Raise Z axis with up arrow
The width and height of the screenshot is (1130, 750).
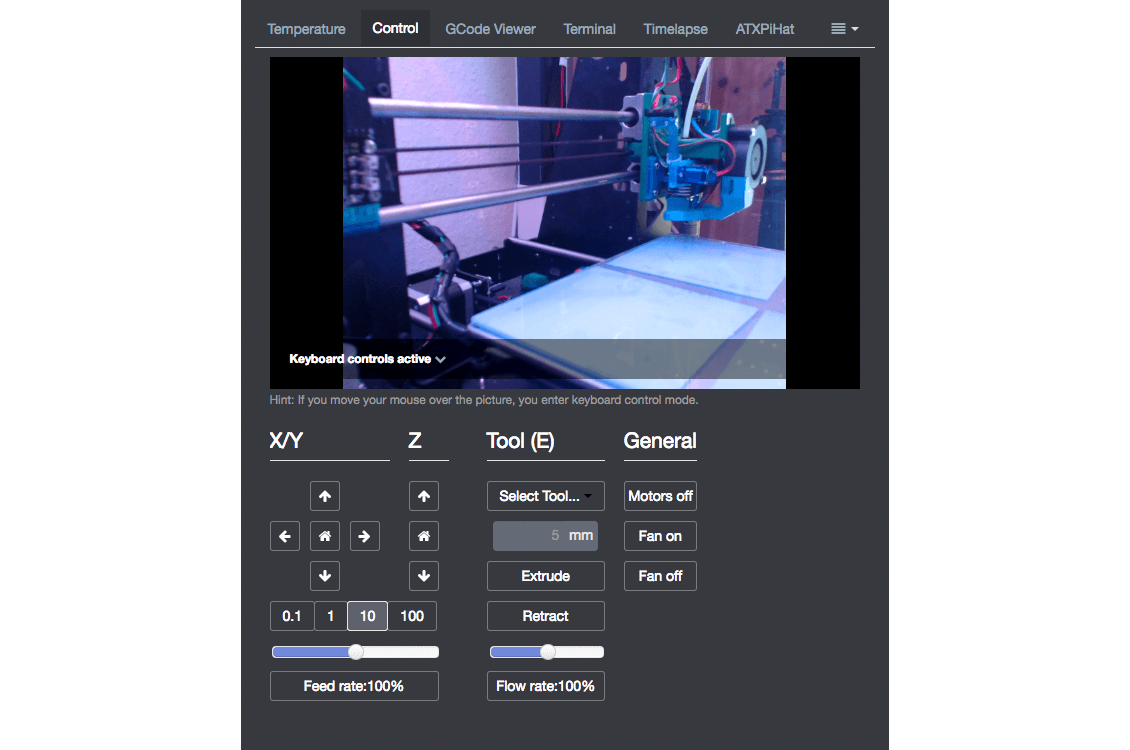coord(423,496)
